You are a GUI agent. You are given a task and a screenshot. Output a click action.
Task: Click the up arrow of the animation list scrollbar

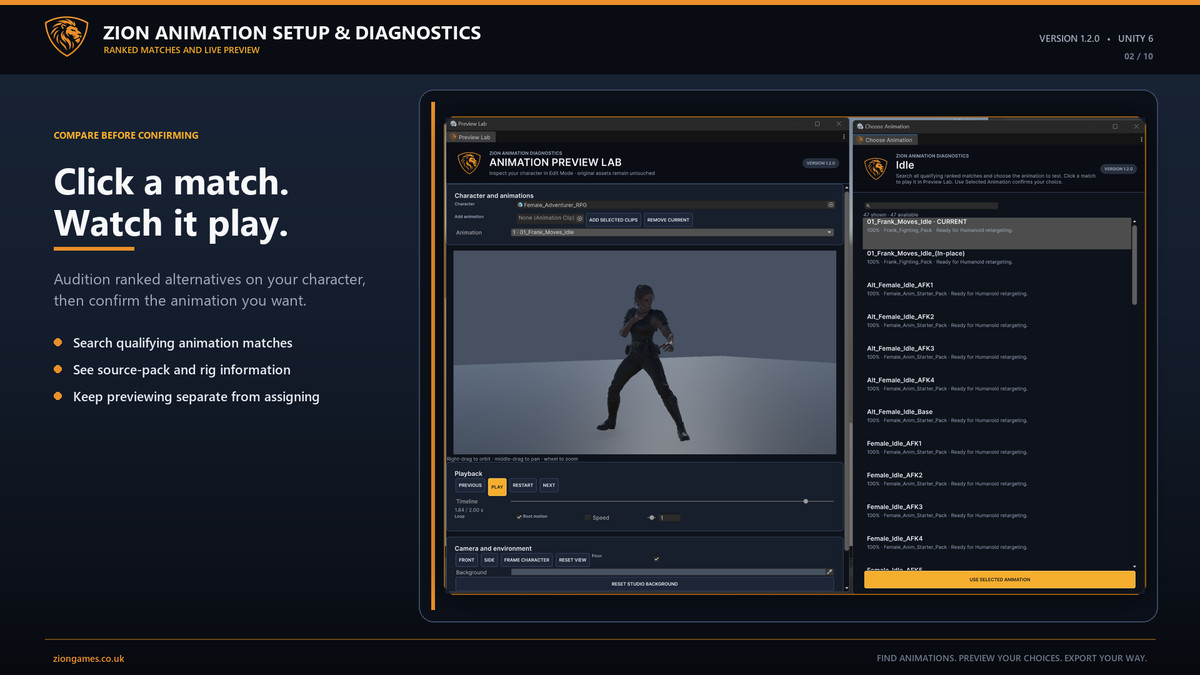tap(1134, 222)
